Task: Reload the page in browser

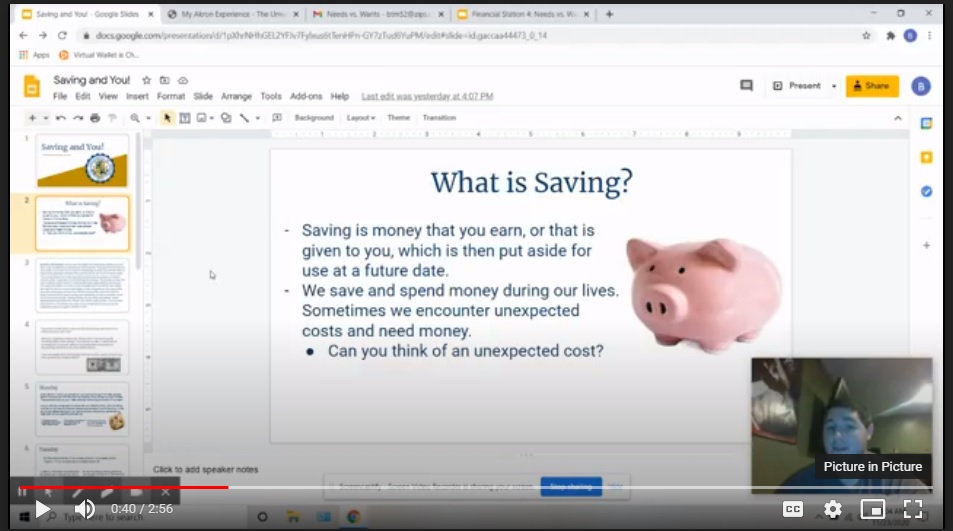Action: (x=62, y=35)
